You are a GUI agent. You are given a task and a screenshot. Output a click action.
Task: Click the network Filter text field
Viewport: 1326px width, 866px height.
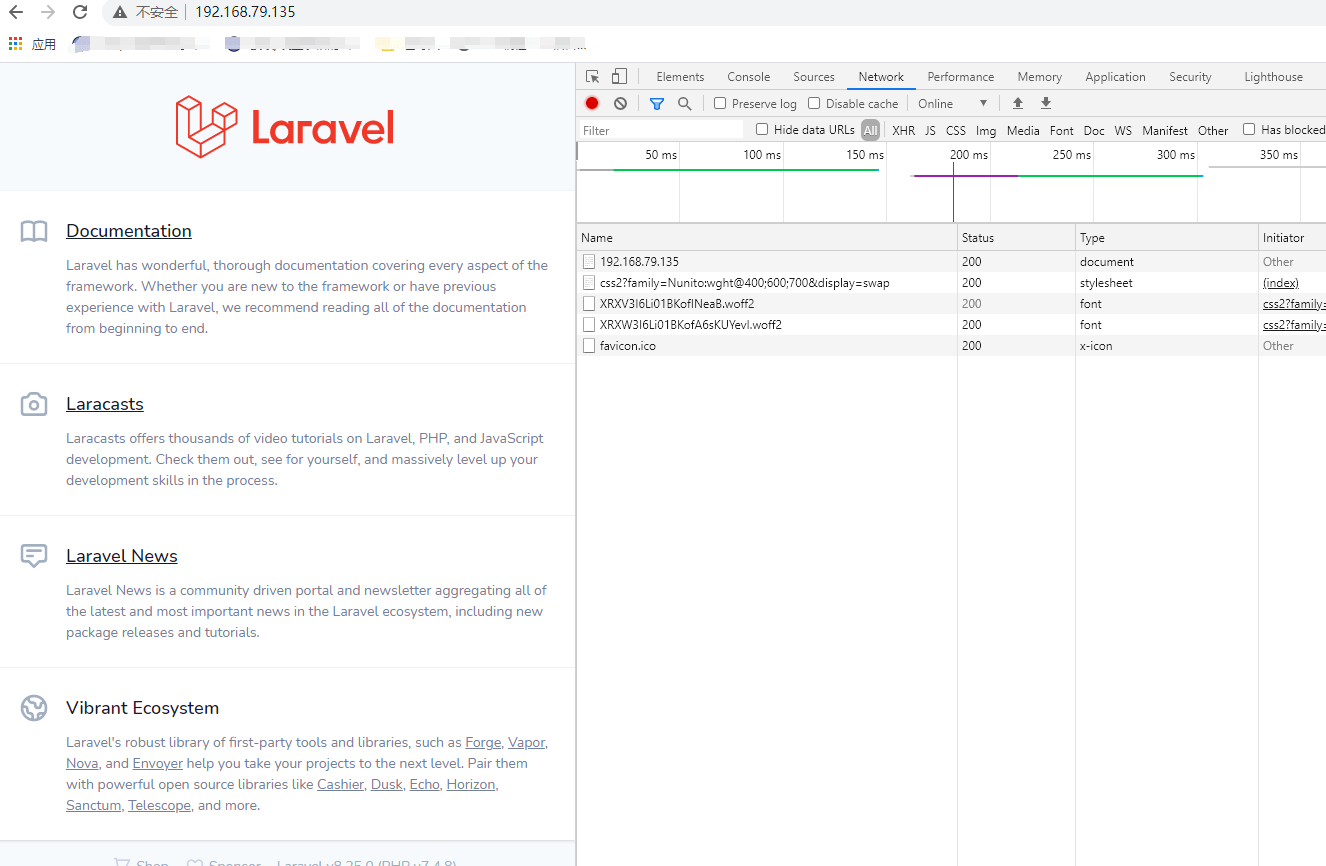tap(661, 130)
